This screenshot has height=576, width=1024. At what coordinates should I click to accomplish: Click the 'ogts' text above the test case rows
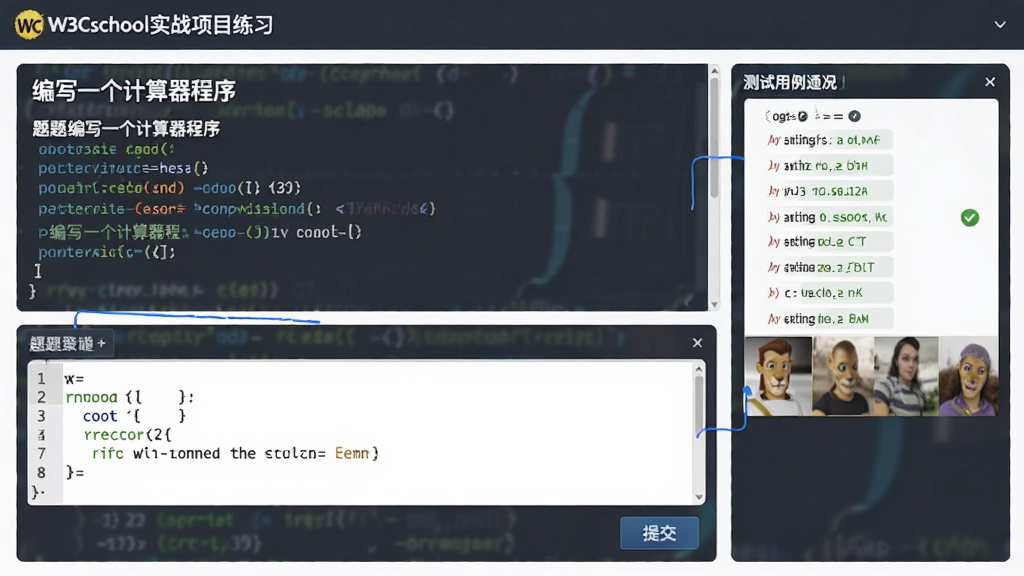coord(784,116)
